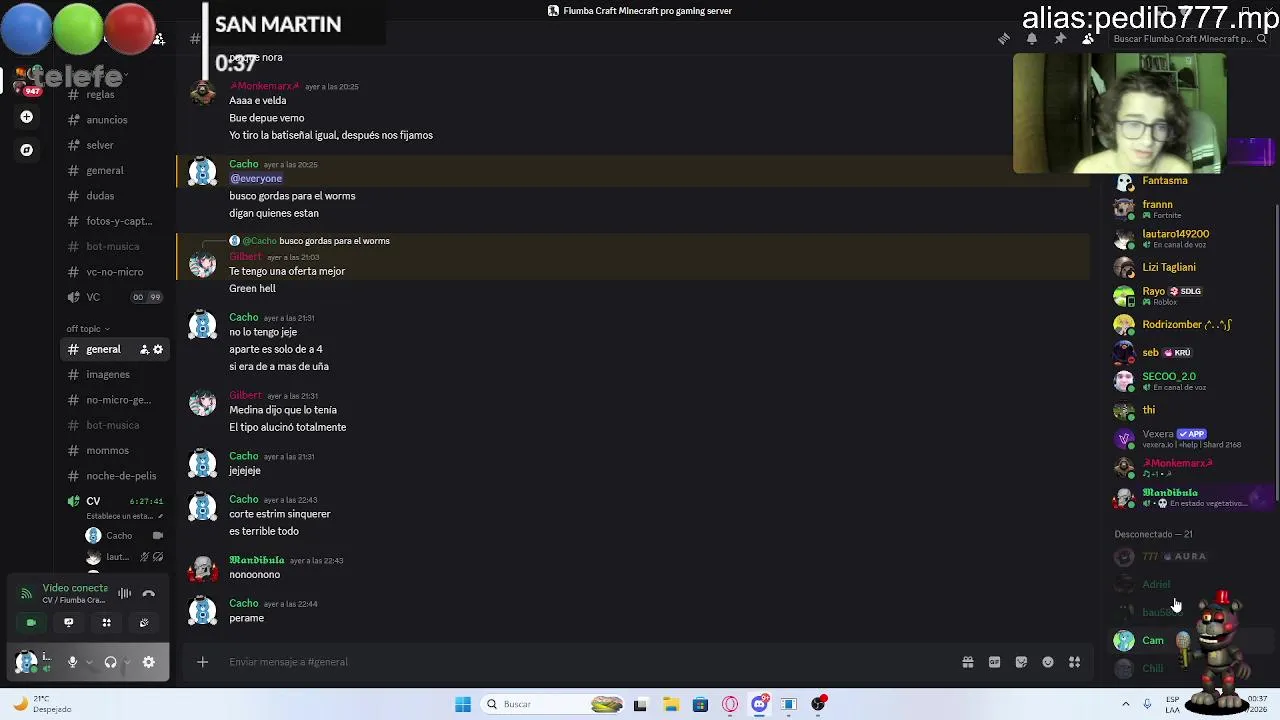Click the add server plus icon
The image size is (1280, 720).
pos(26,117)
